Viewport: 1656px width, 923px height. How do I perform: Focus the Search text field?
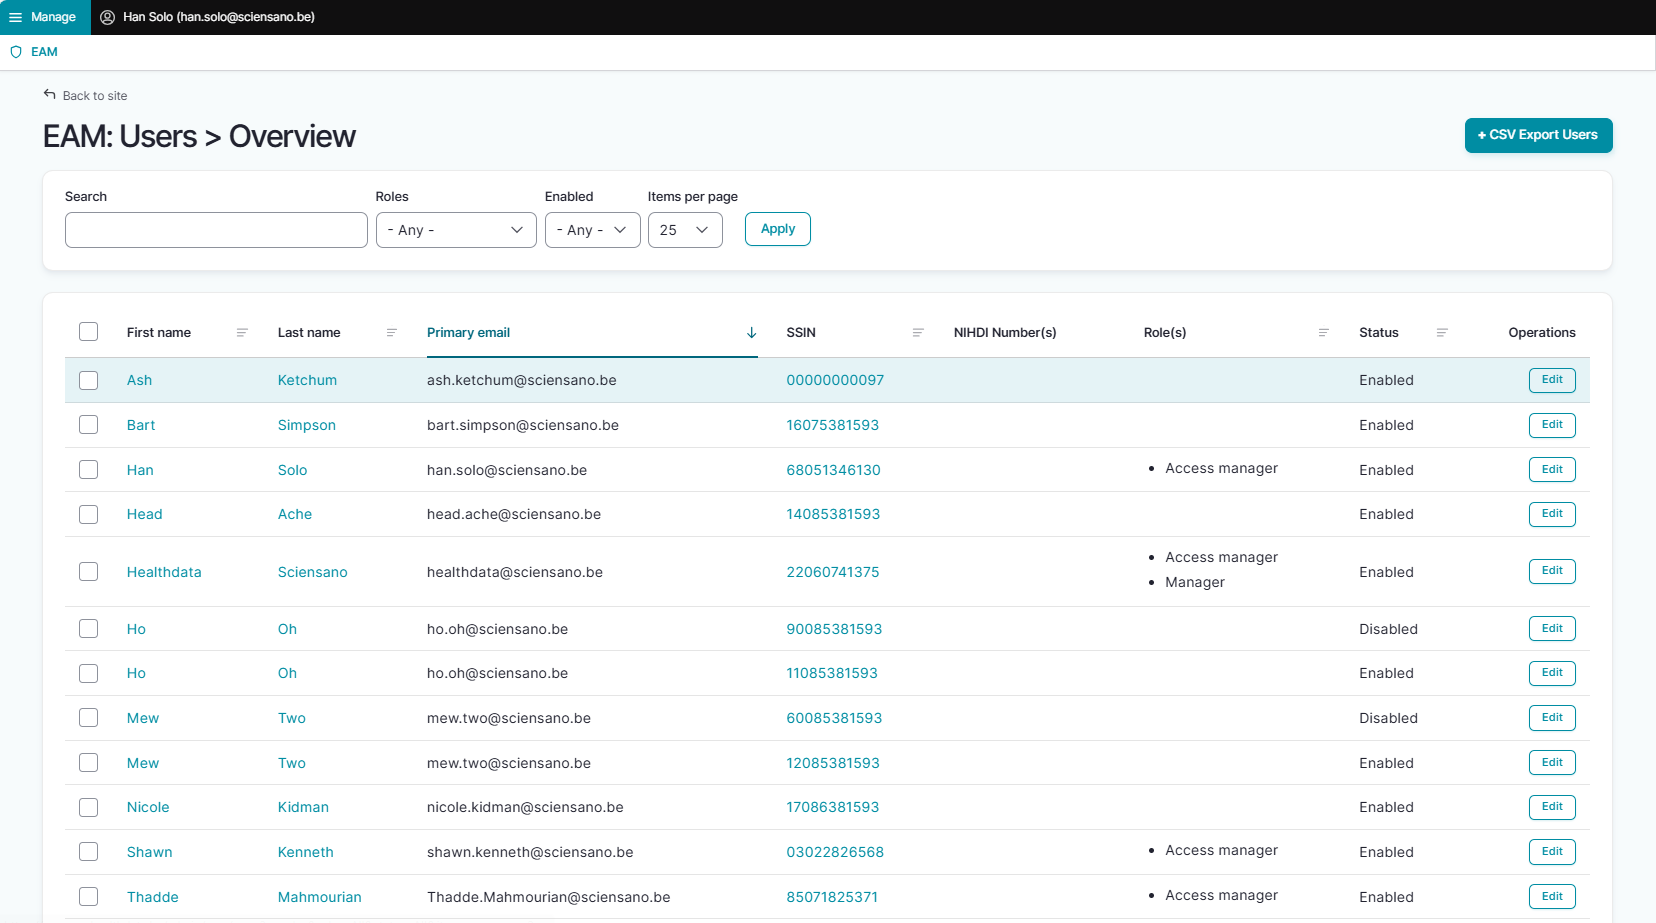click(x=216, y=230)
